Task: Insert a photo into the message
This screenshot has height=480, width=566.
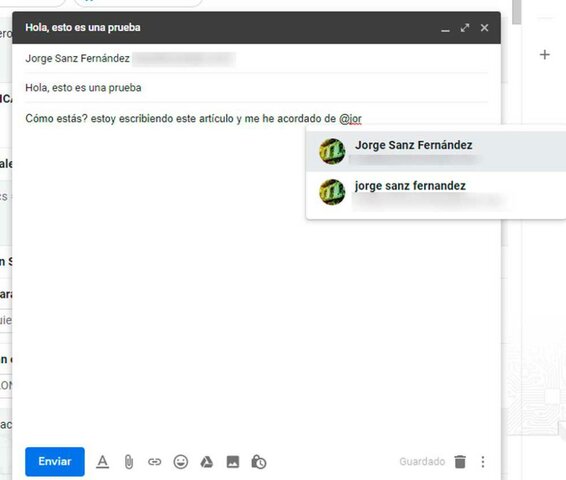Action: [233, 462]
